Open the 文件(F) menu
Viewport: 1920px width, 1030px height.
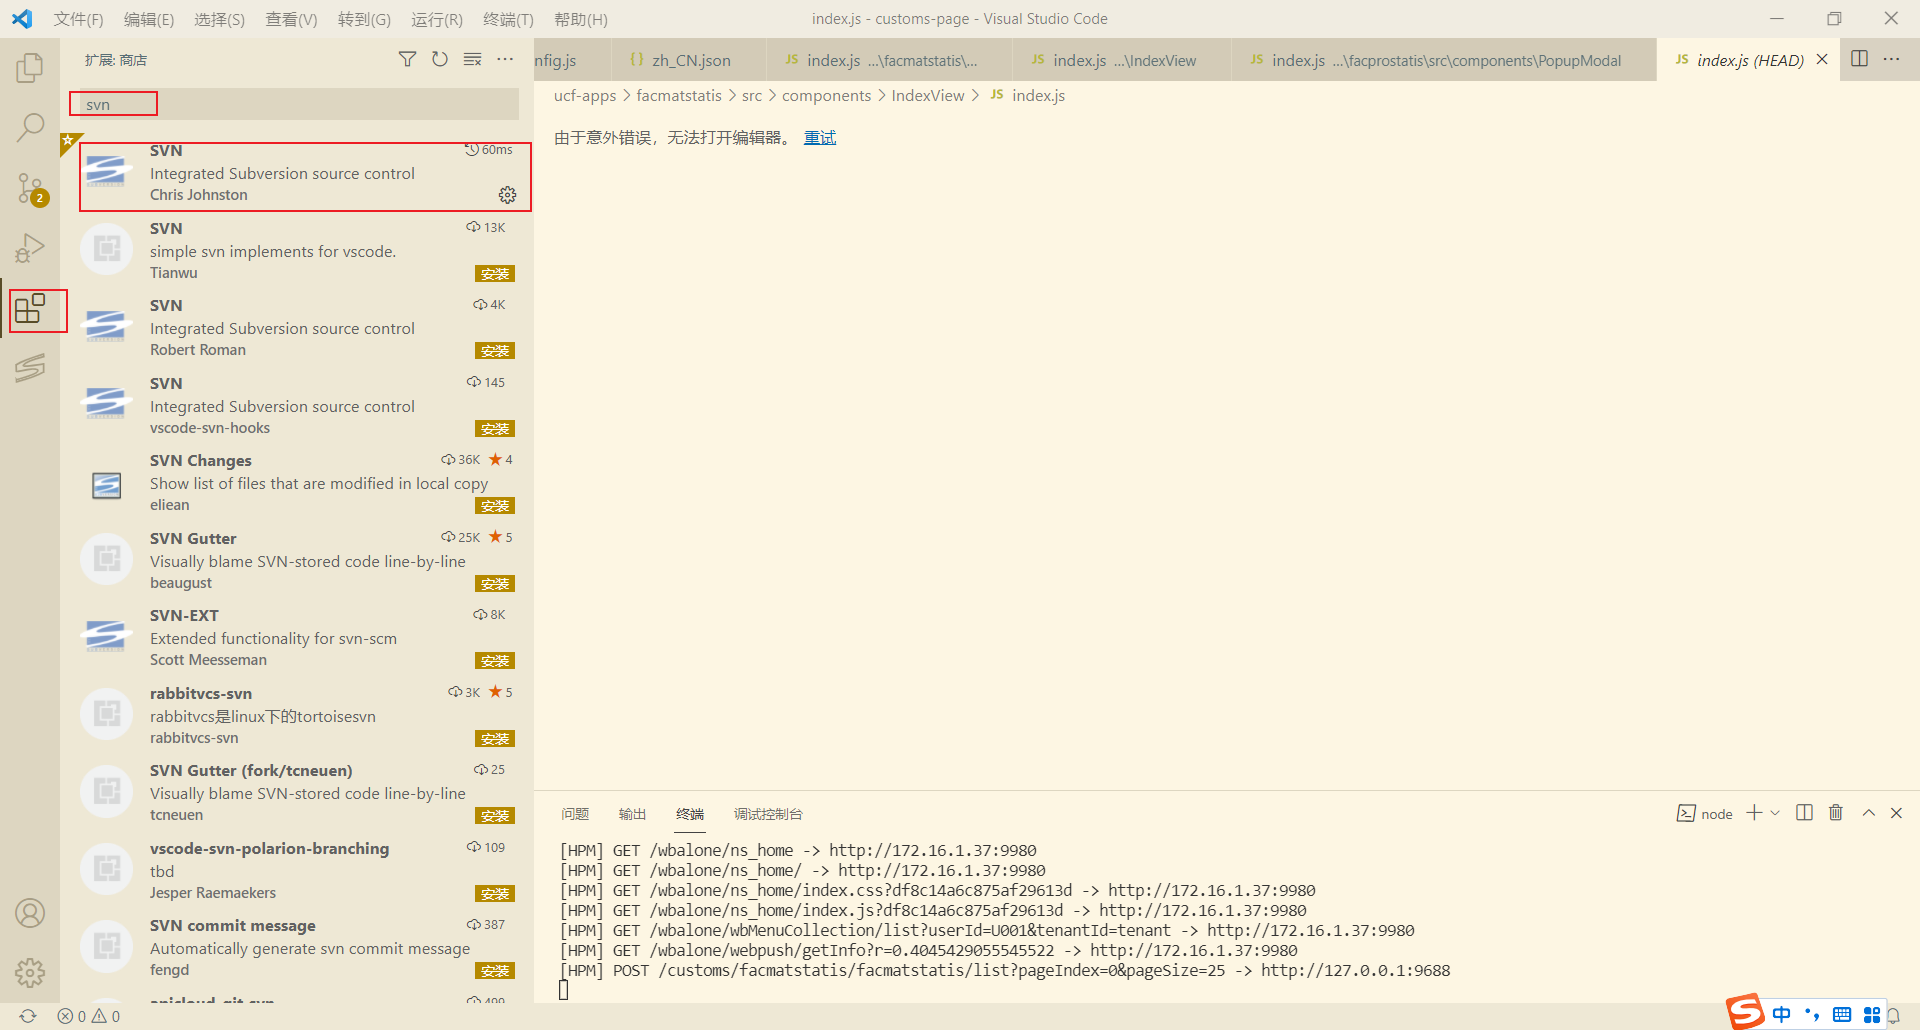[79, 19]
